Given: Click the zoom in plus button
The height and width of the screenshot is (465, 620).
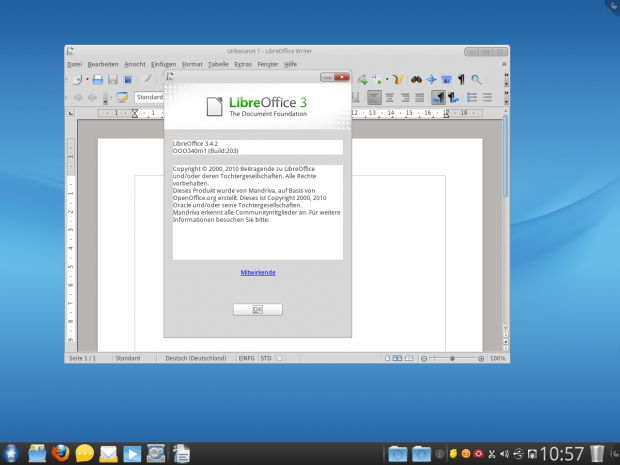Looking at the screenshot, I should pos(481,359).
